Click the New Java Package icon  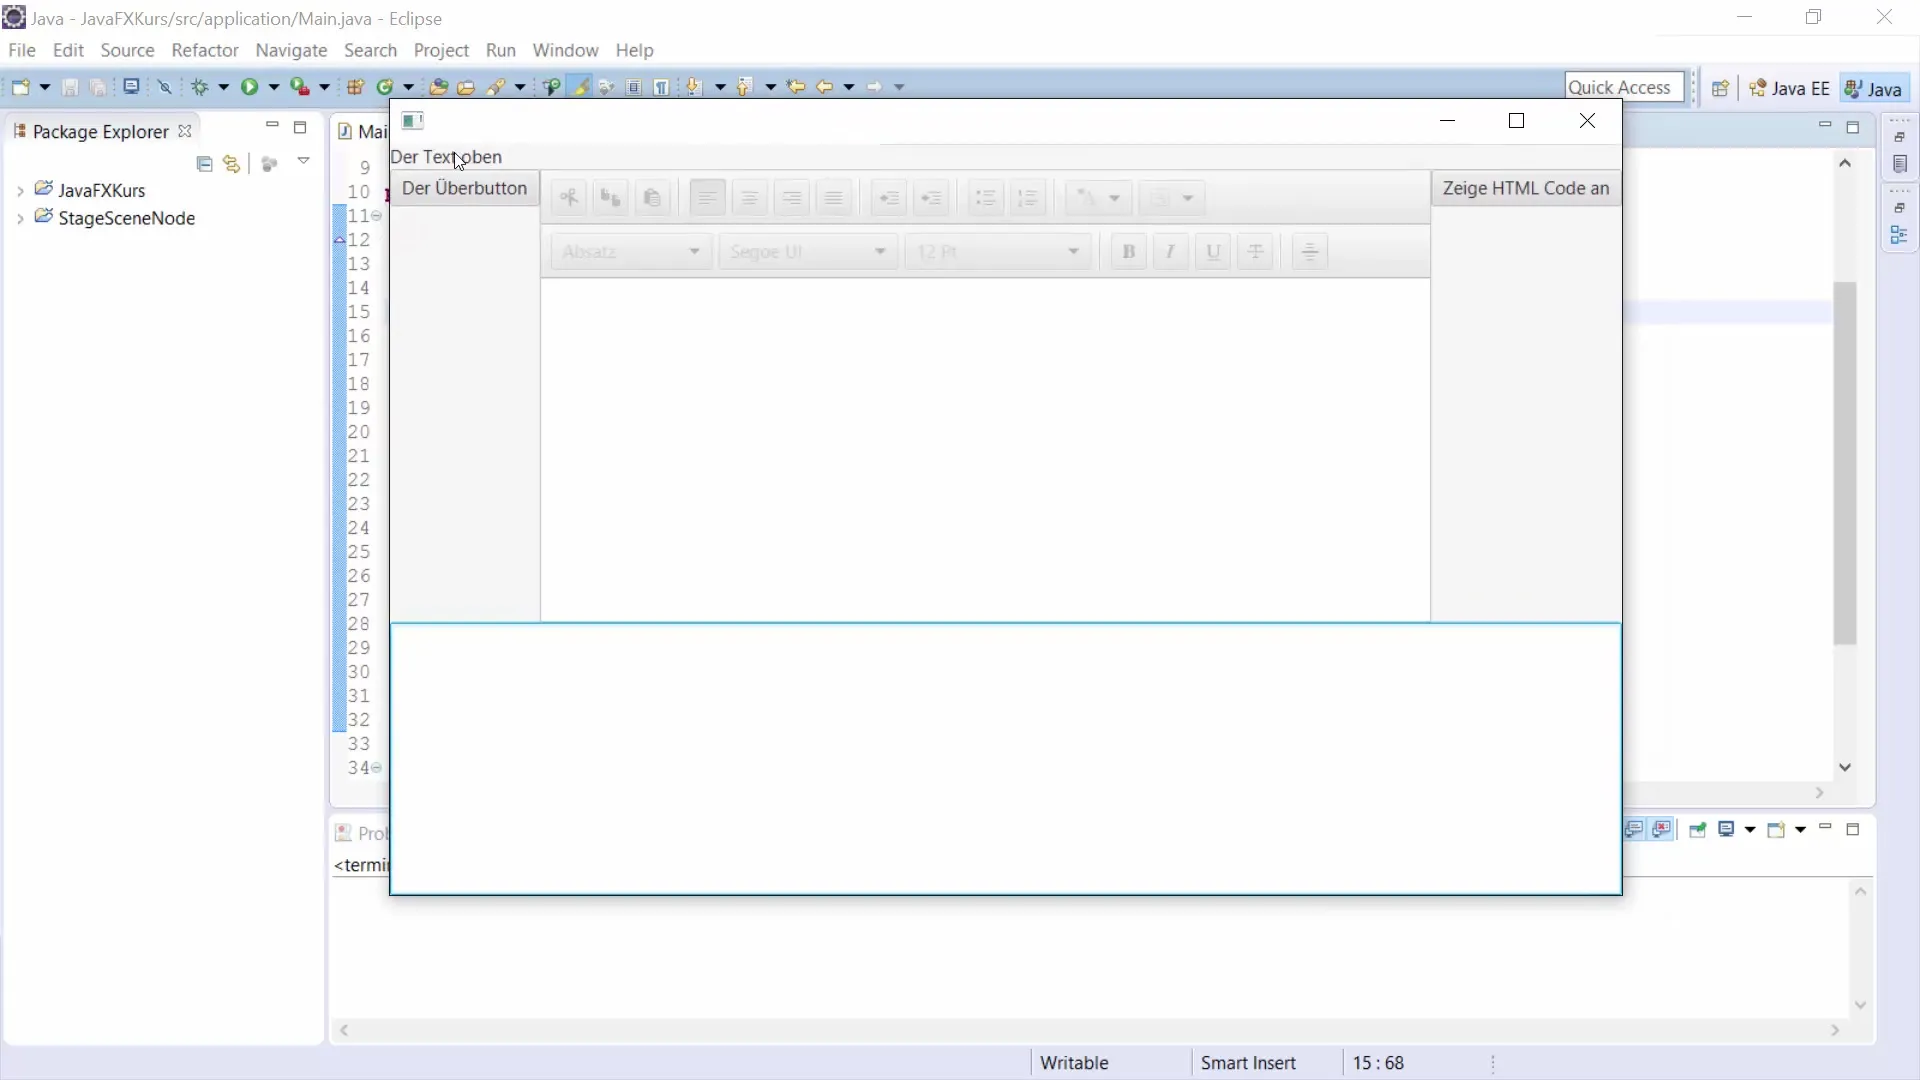click(355, 87)
